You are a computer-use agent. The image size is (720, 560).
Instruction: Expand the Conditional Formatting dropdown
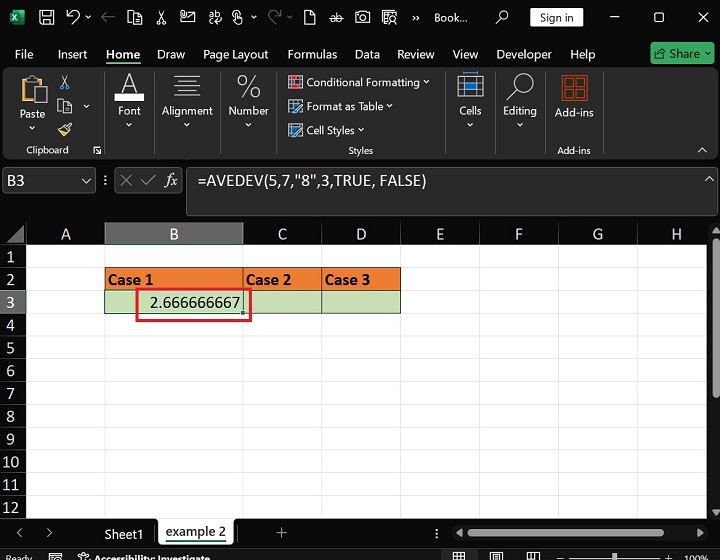point(359,82)
